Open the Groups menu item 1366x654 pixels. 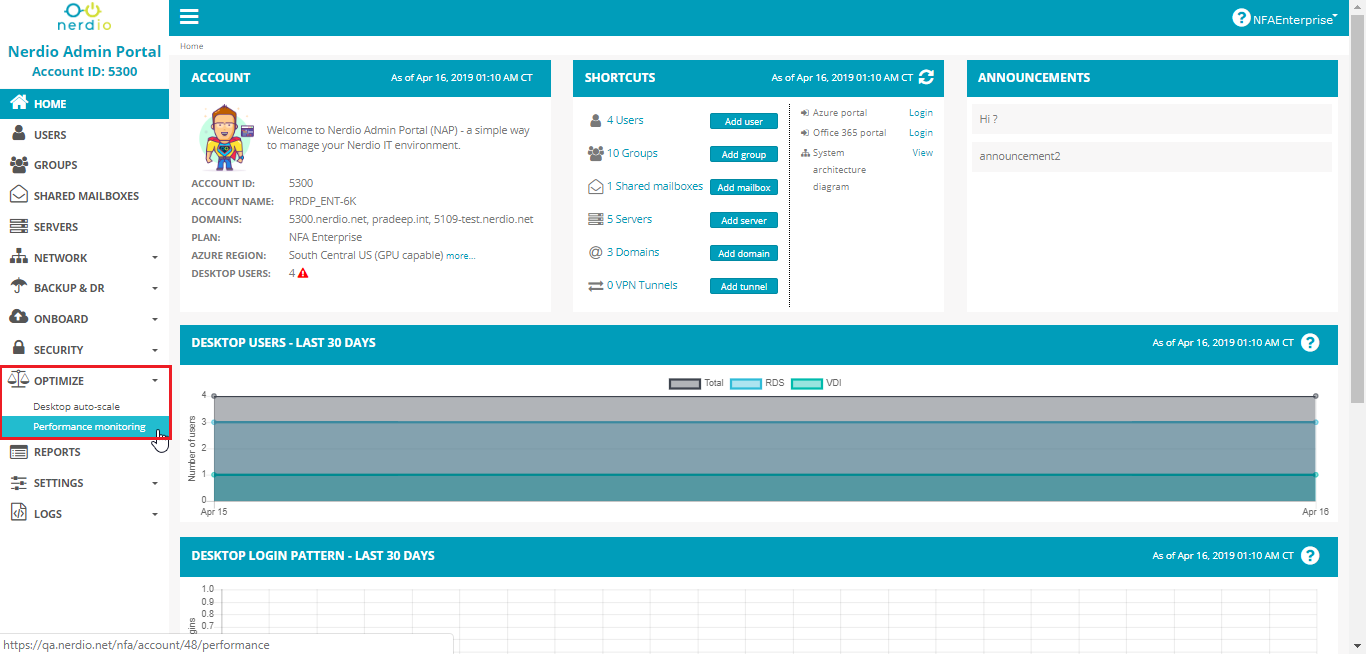click(x=84, y=165)
